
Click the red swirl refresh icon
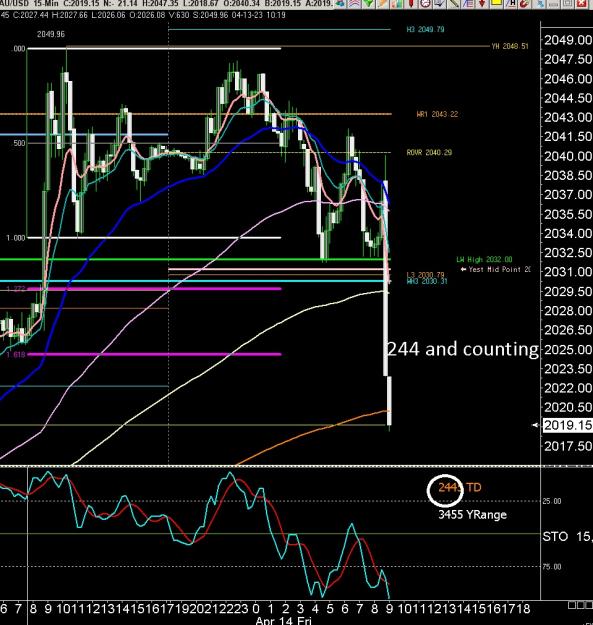(524, 4)
